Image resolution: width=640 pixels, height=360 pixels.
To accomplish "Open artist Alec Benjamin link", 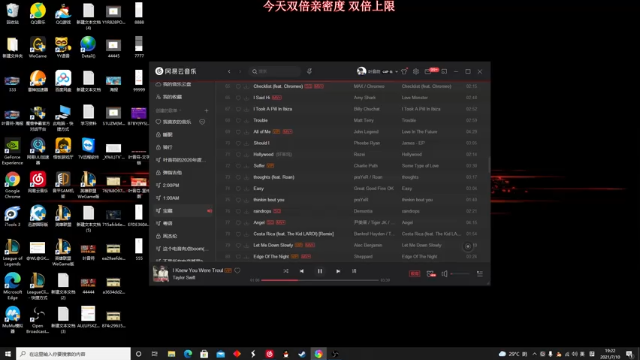I will (368, 245).
